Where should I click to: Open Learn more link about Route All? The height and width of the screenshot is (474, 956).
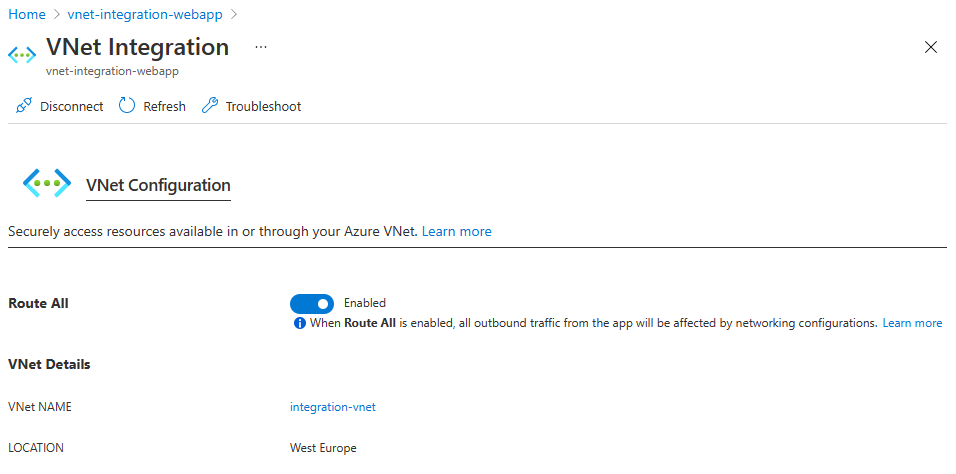pos(912,324)
